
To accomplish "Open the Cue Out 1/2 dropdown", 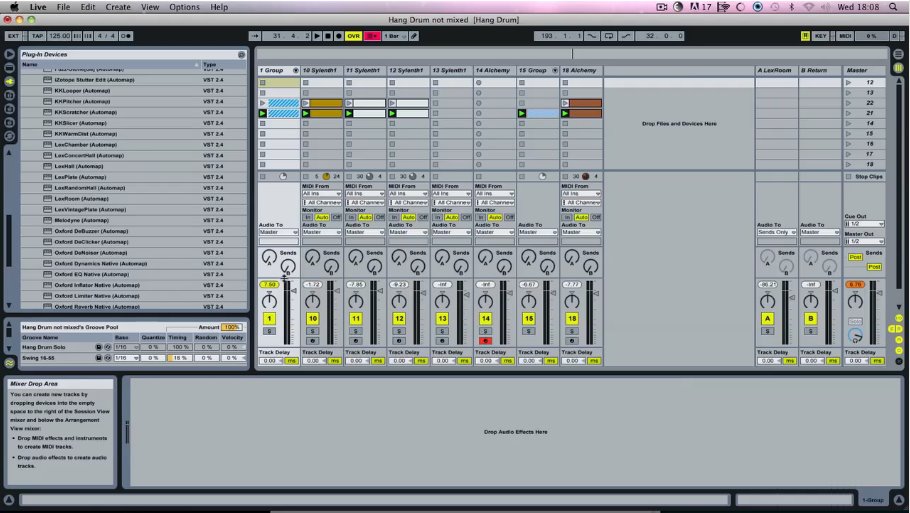I will click(864, 223).
